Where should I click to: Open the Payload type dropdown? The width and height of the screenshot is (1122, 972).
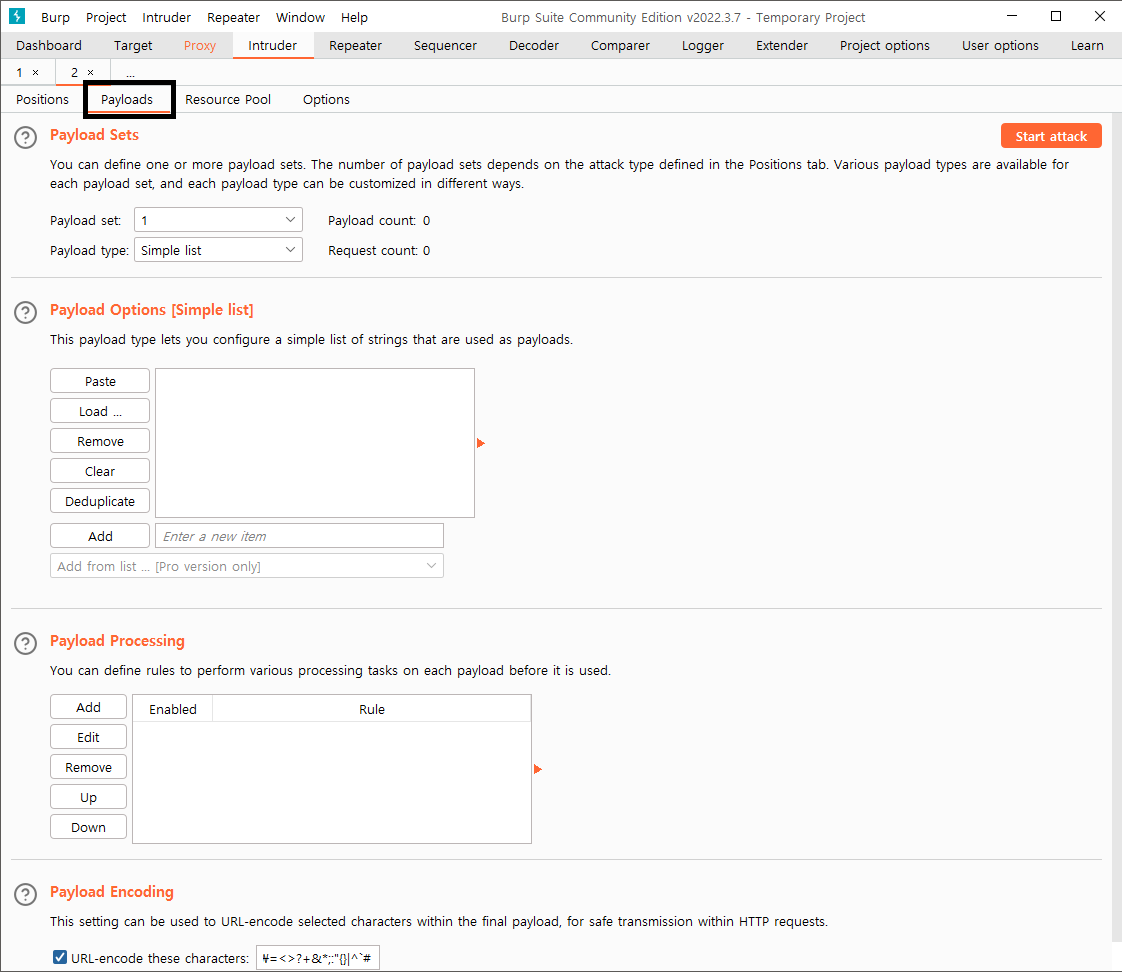click(218, 250)
